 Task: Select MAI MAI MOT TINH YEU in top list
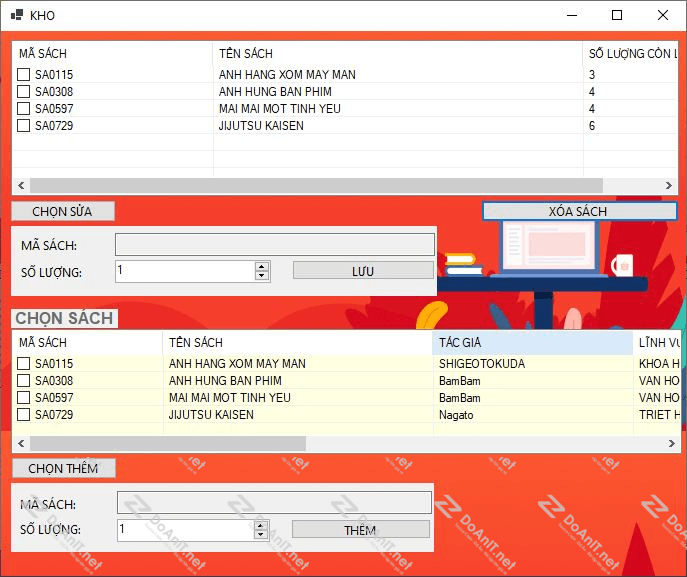tap(280, 108)
